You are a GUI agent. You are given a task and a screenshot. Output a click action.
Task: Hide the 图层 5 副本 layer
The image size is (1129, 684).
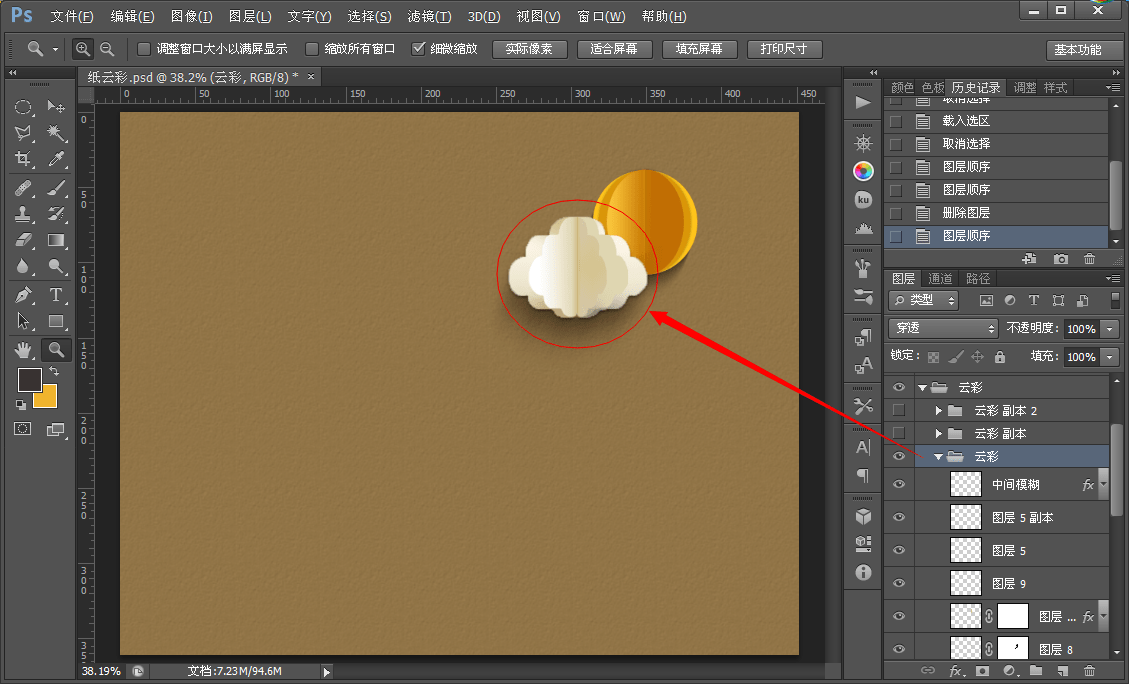tap(899, 518)
